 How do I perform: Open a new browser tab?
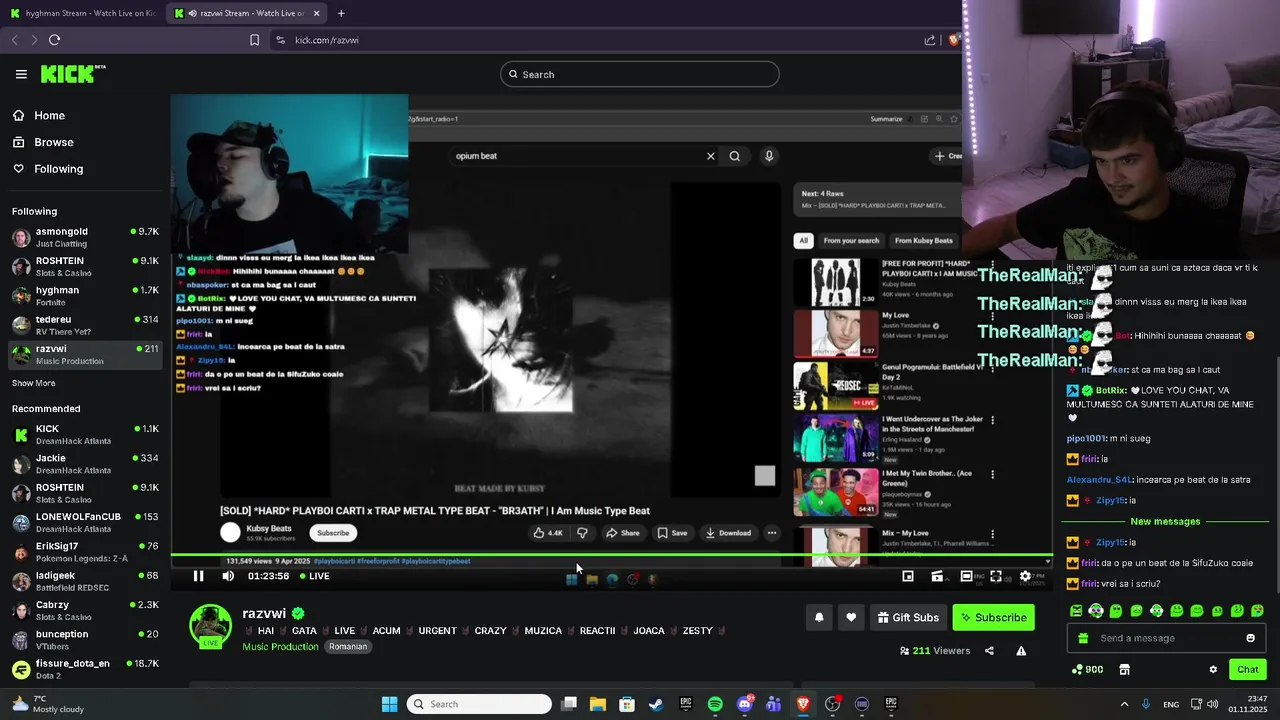[x=341, y=13]
